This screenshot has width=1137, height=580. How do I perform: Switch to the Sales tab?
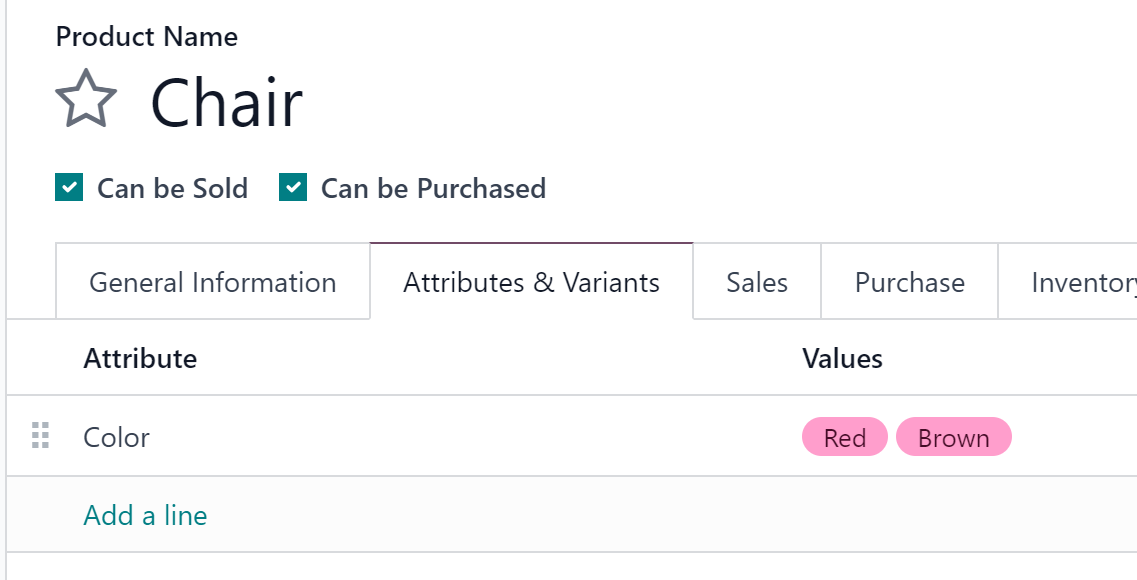click(x=757, y=281)
